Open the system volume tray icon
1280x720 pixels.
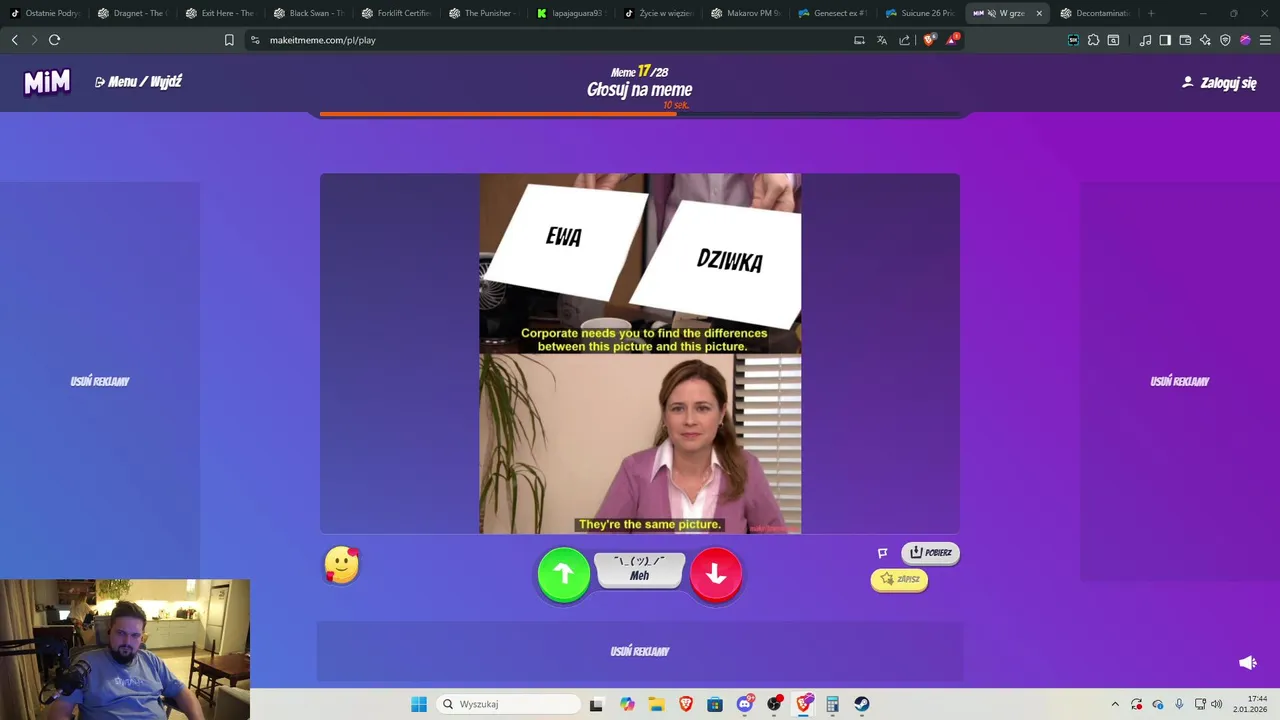(1217, 704)
